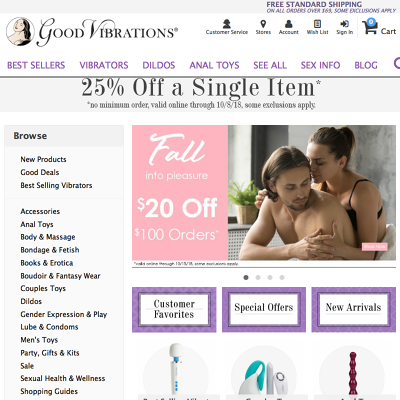Click the Good Vibrations logo

pyautogui.click(x=92, y=32)
